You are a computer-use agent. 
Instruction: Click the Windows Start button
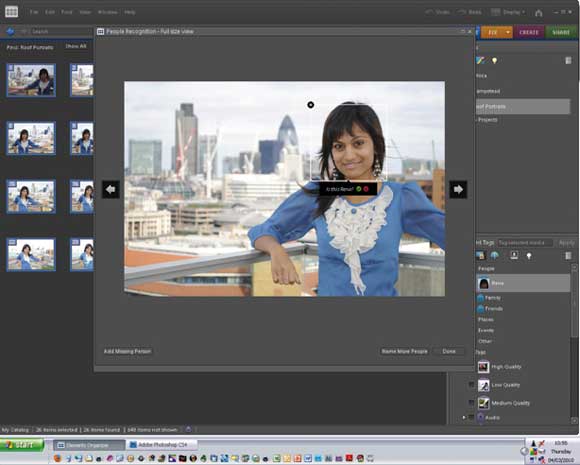[x=22, y=445]
